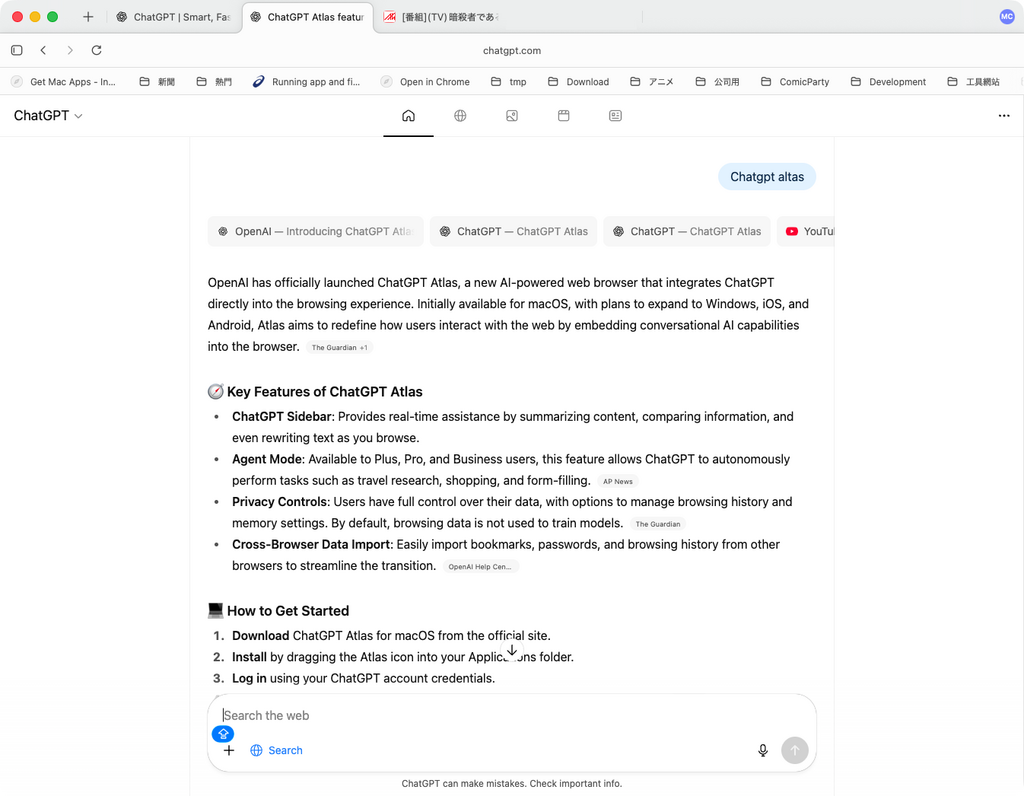1024x796 pixels.
Task: Toggle the browser sidebar icon
Action: coord(17,50)
